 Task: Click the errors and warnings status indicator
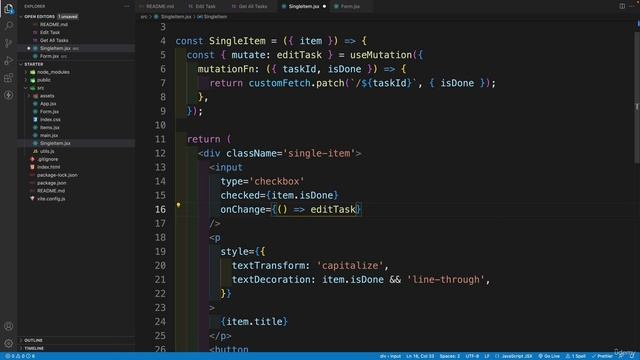coord(20,356)
